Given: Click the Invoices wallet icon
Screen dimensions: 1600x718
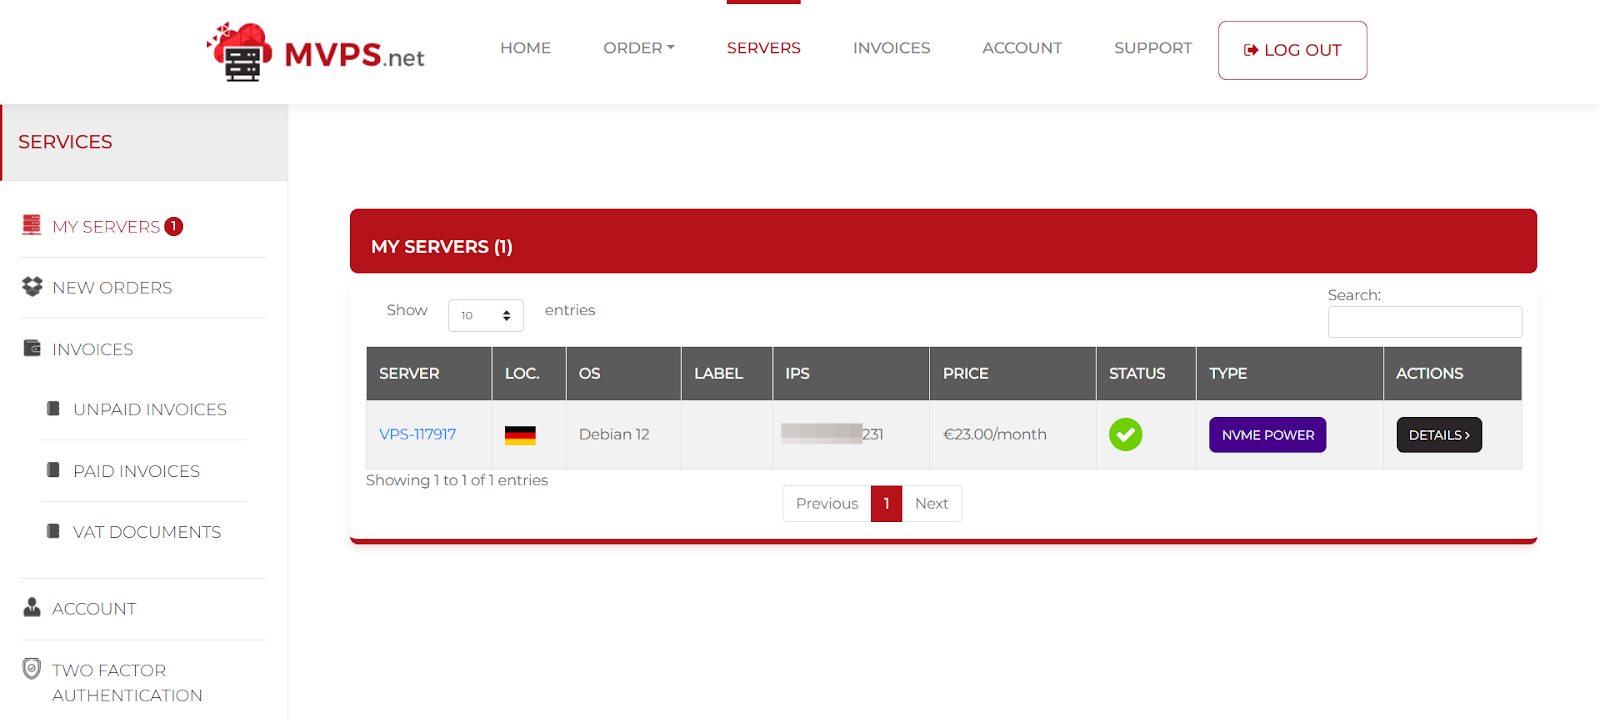Looking at the screenshot, I should click(32, 348).
